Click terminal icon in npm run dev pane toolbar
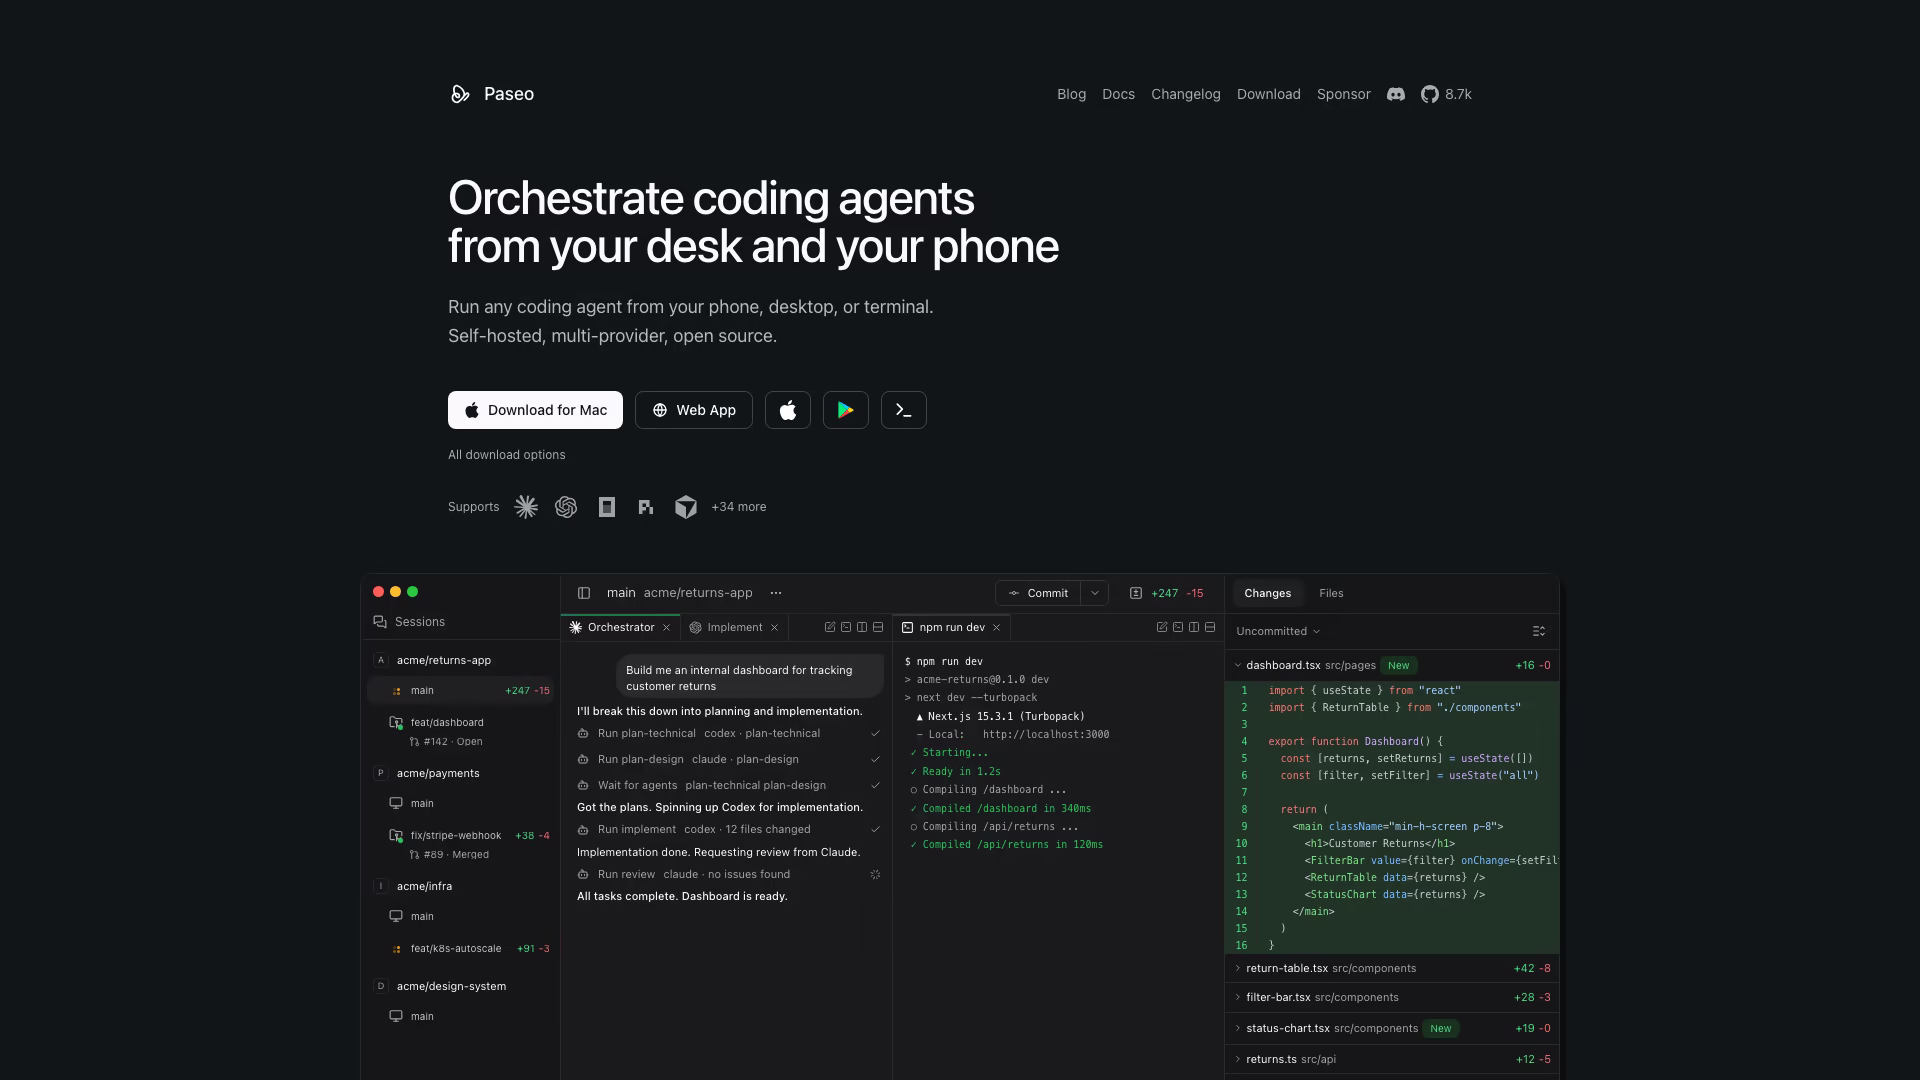The image size is (1920, 1080). pyautogui.click(x=1178, y=627)
